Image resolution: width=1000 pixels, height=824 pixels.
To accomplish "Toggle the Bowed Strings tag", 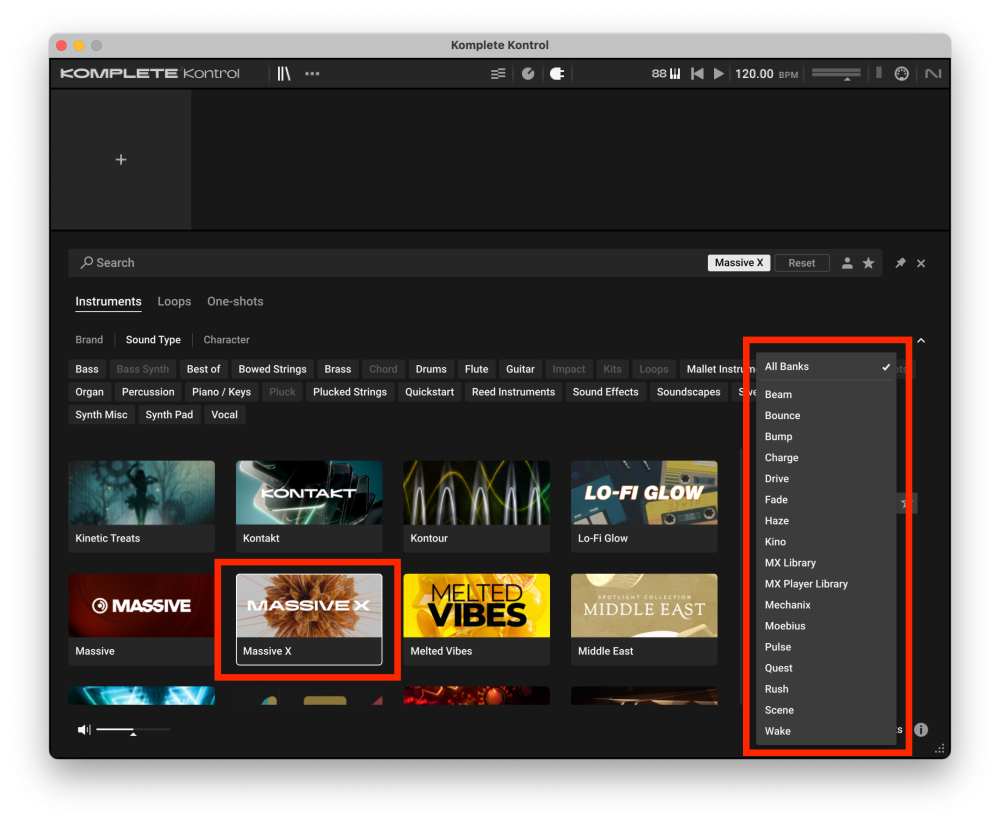I will tap(272, 369).
